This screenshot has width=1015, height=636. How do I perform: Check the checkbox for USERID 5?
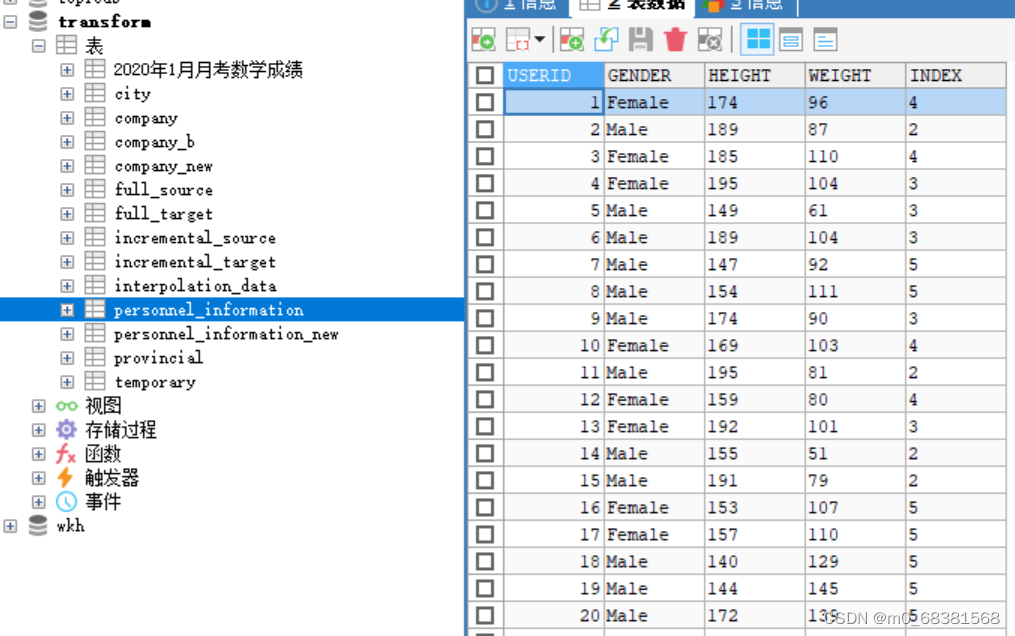tap(485, 210)
